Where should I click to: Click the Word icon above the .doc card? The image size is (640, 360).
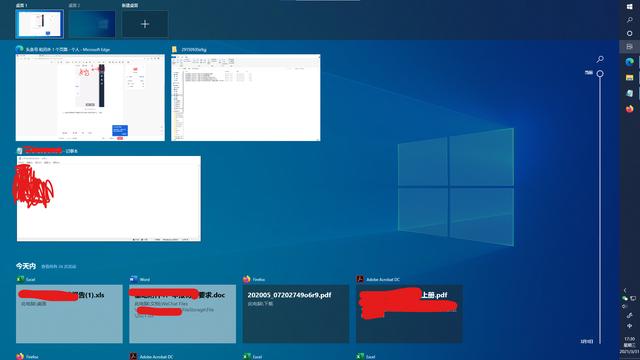pyautogui.click(x=133, y=279)
